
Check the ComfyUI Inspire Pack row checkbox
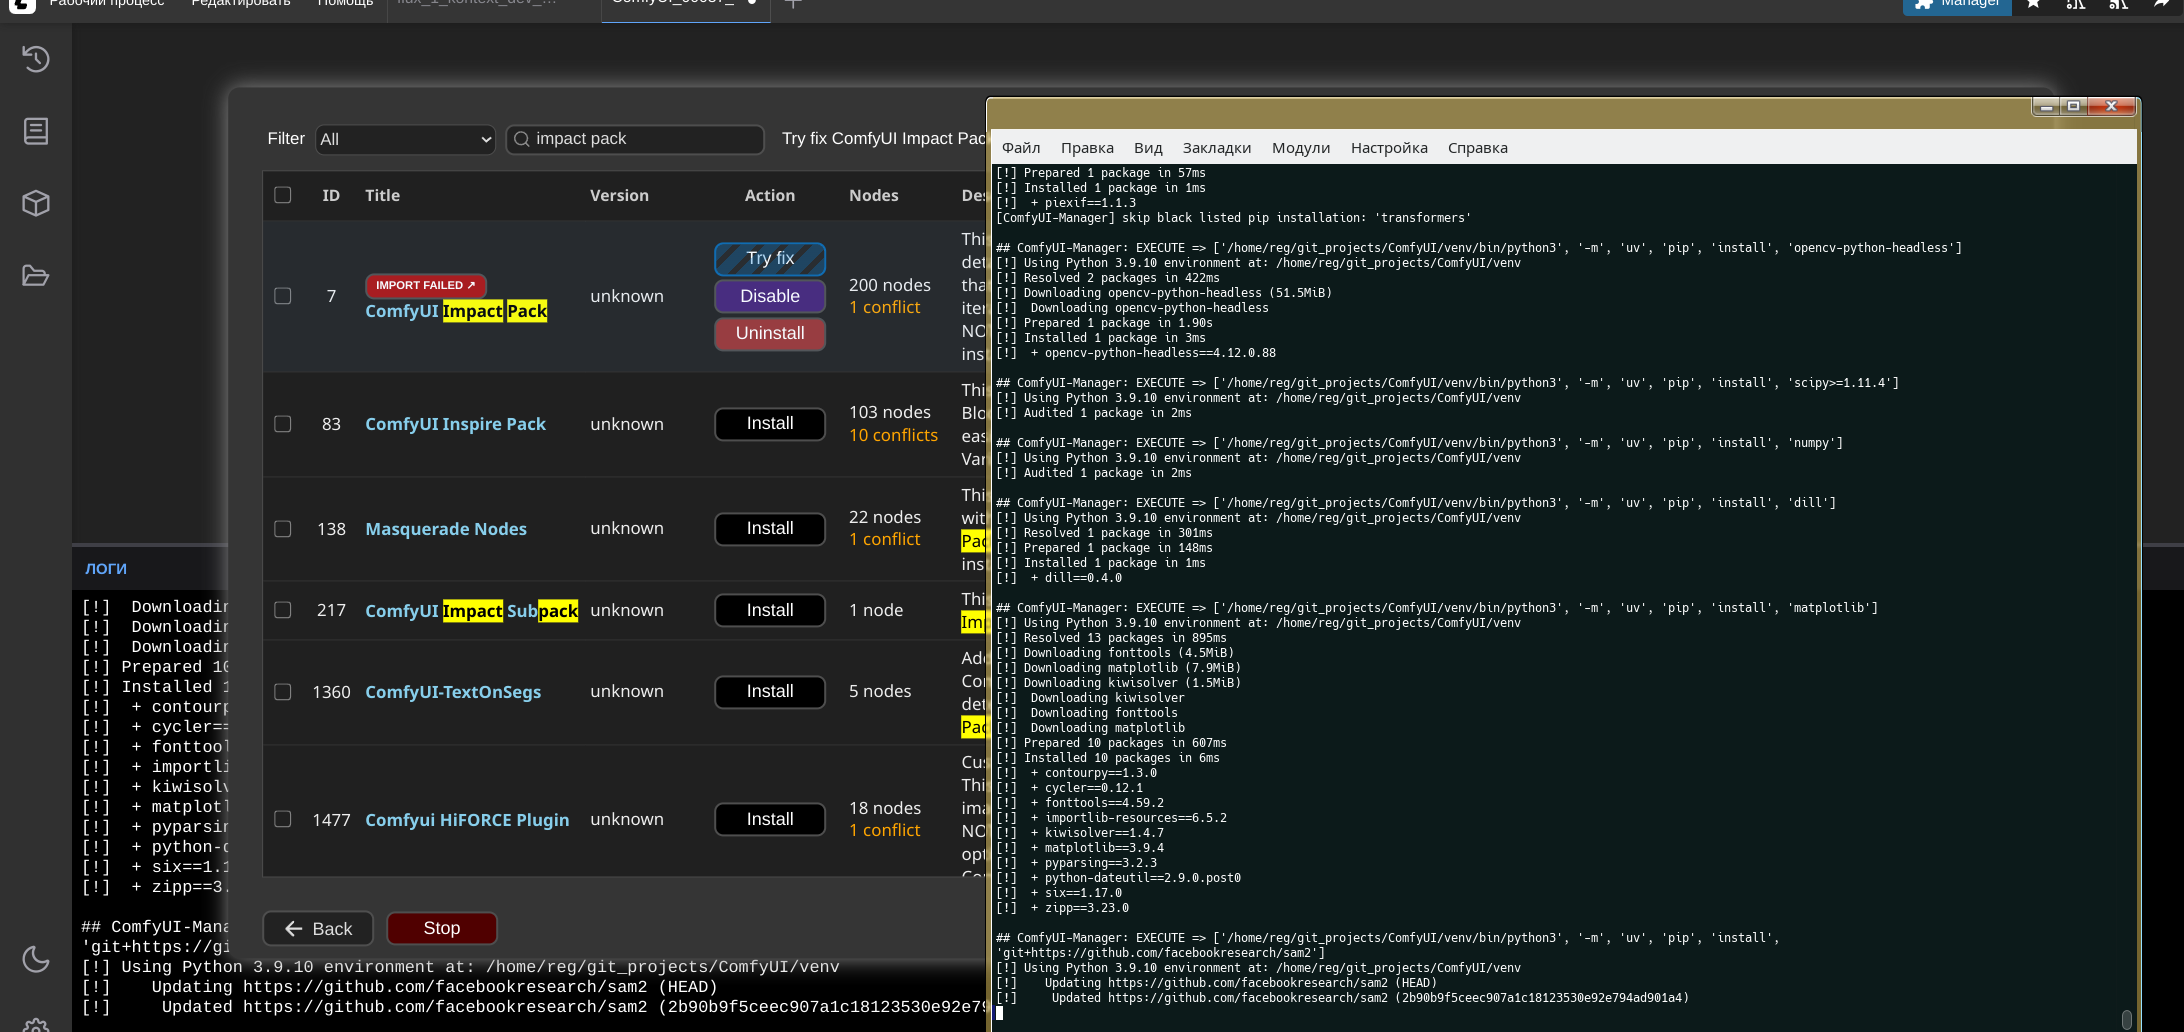(x=283, y=424)
